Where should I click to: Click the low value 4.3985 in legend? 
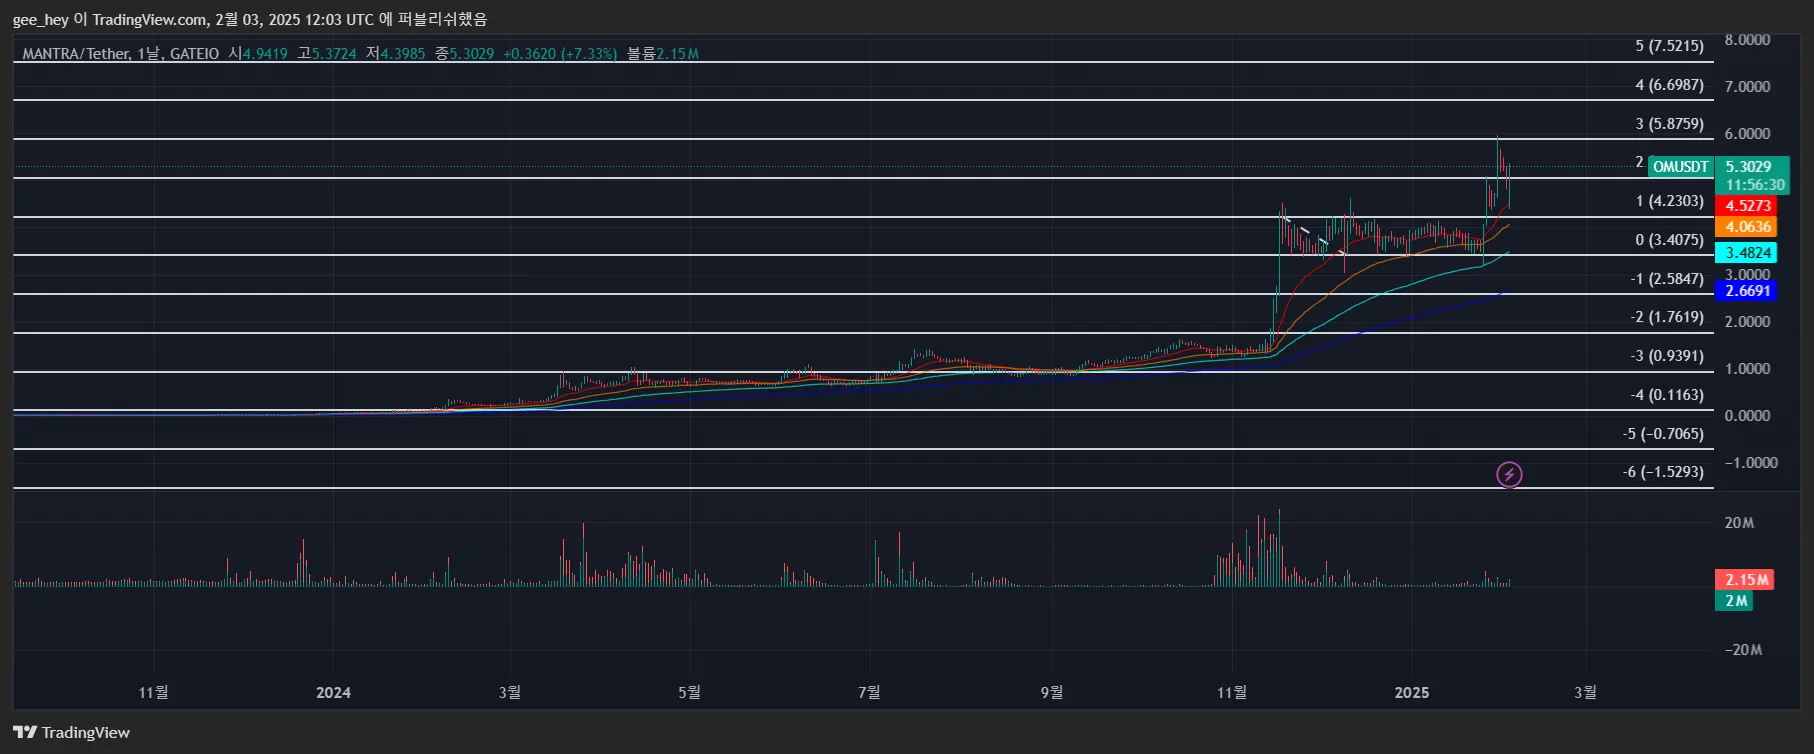coord(403,54)
